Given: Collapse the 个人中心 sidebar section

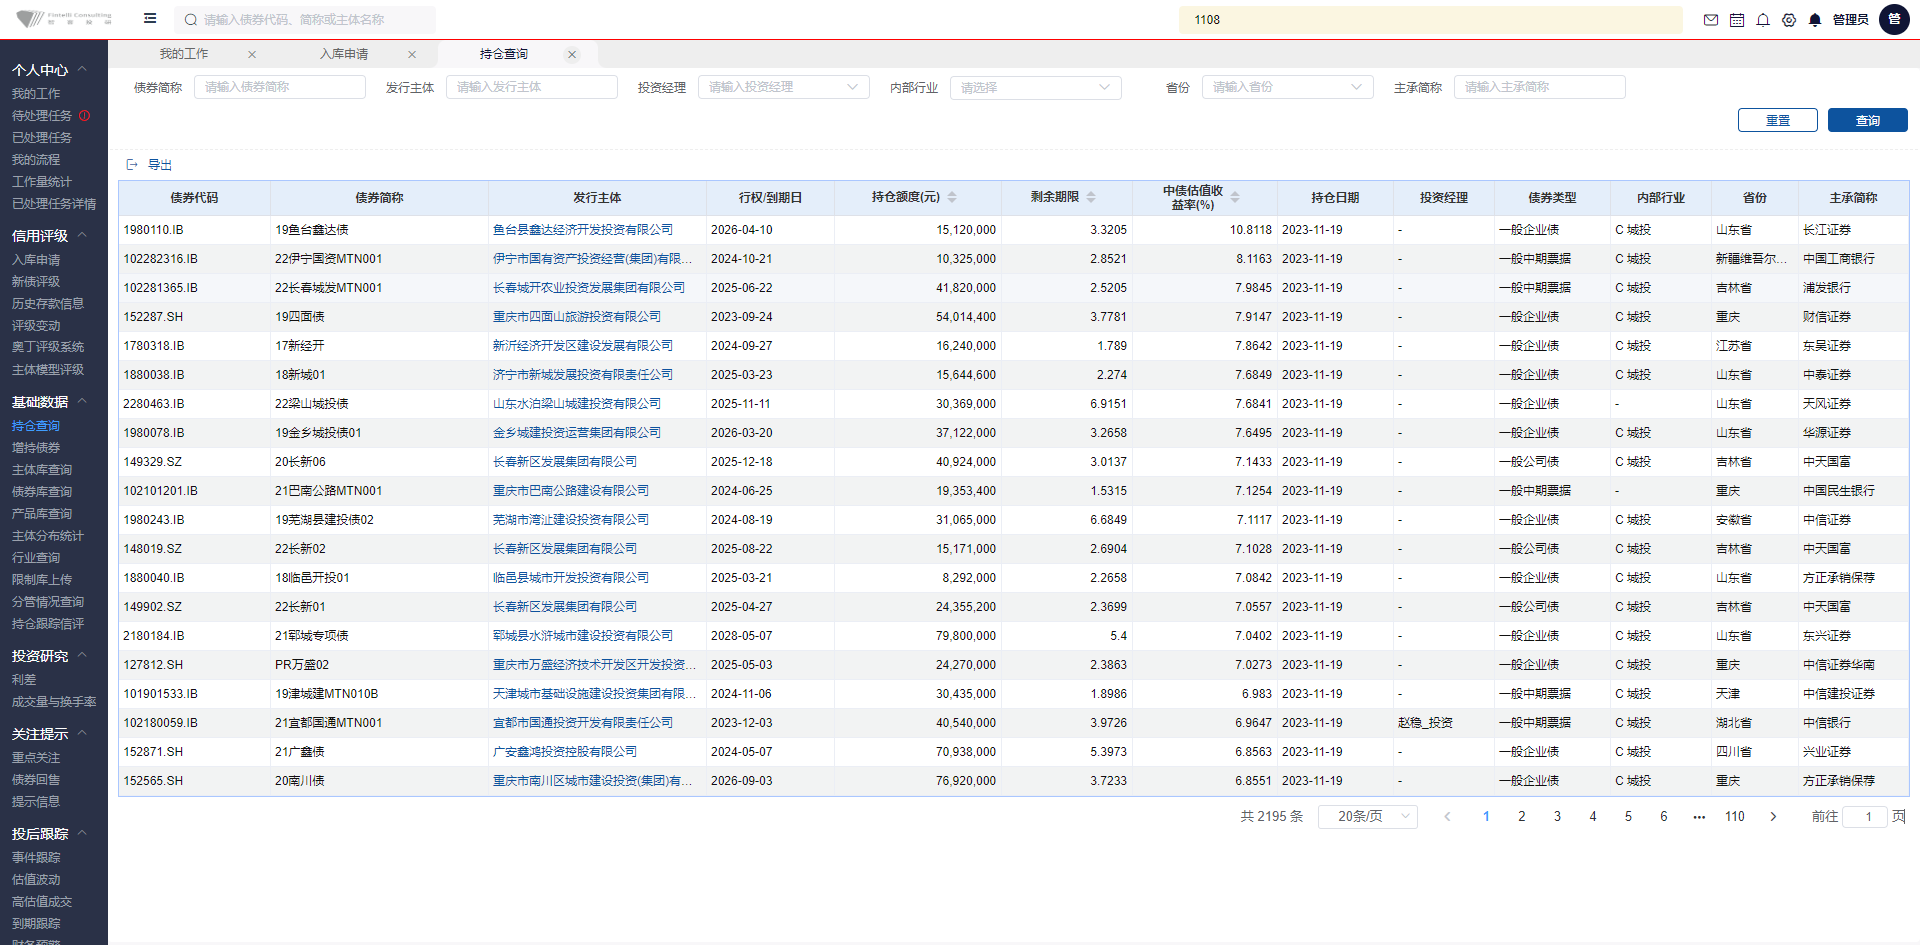Looking at the screenshot, I should pyautogui.click(x=82, y=70).
